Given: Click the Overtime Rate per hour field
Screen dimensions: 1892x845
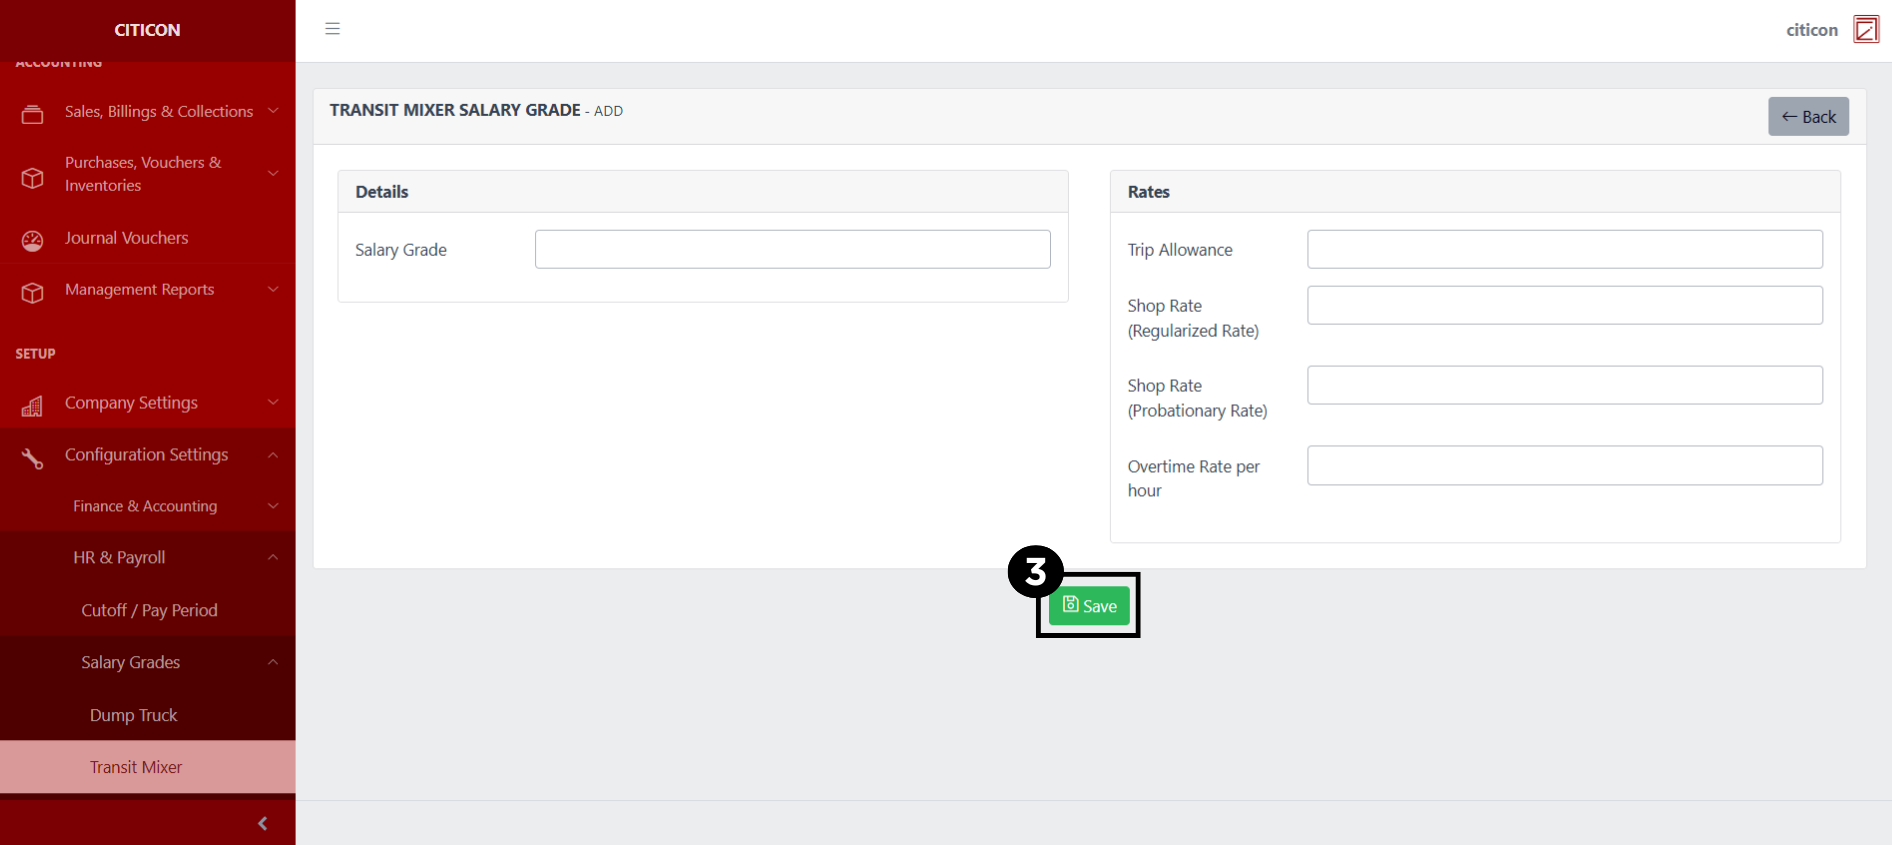Looking at the screenshot, I should [1564, 465].
